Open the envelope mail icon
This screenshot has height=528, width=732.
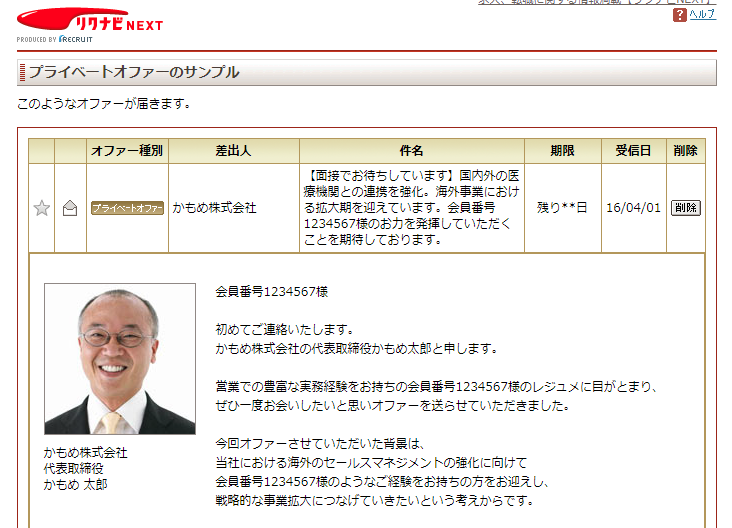pyautogui.click(x=70, y=208)
